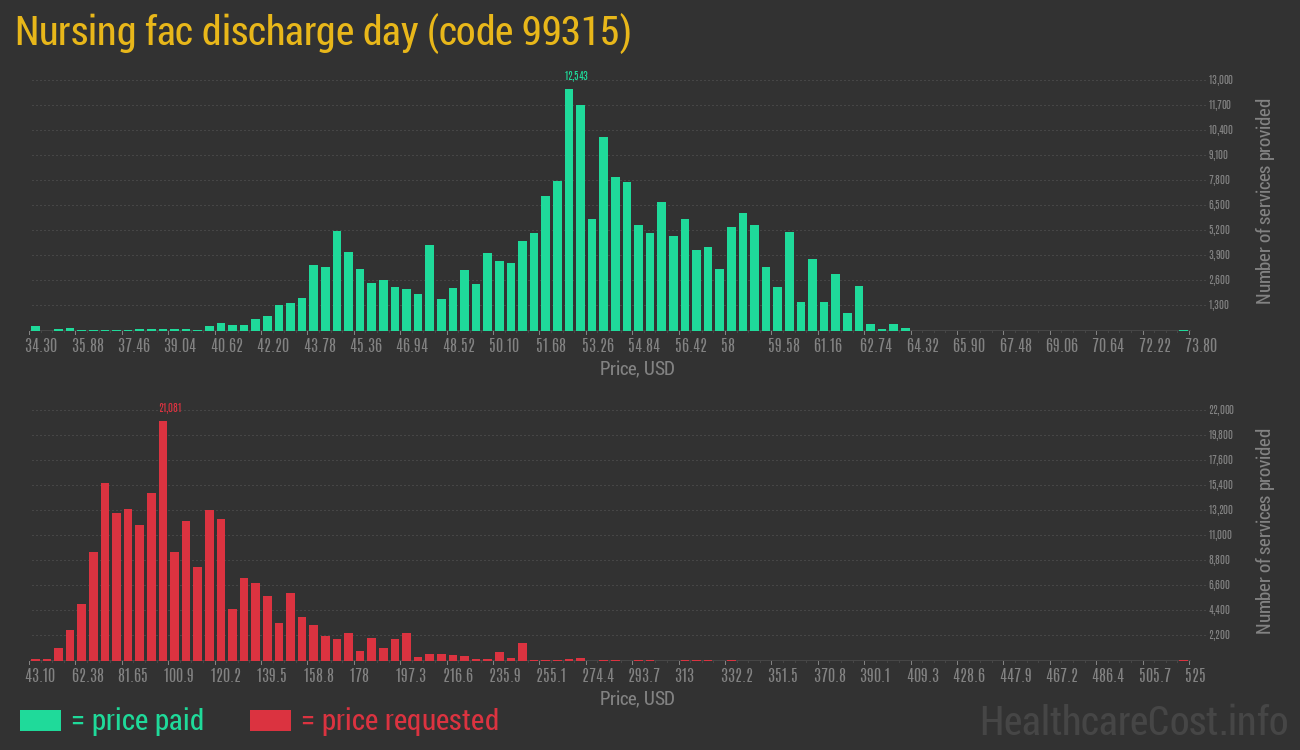
Task: Select the 34.30 tick on the green chart axis
Action: [x=41, y=346]
